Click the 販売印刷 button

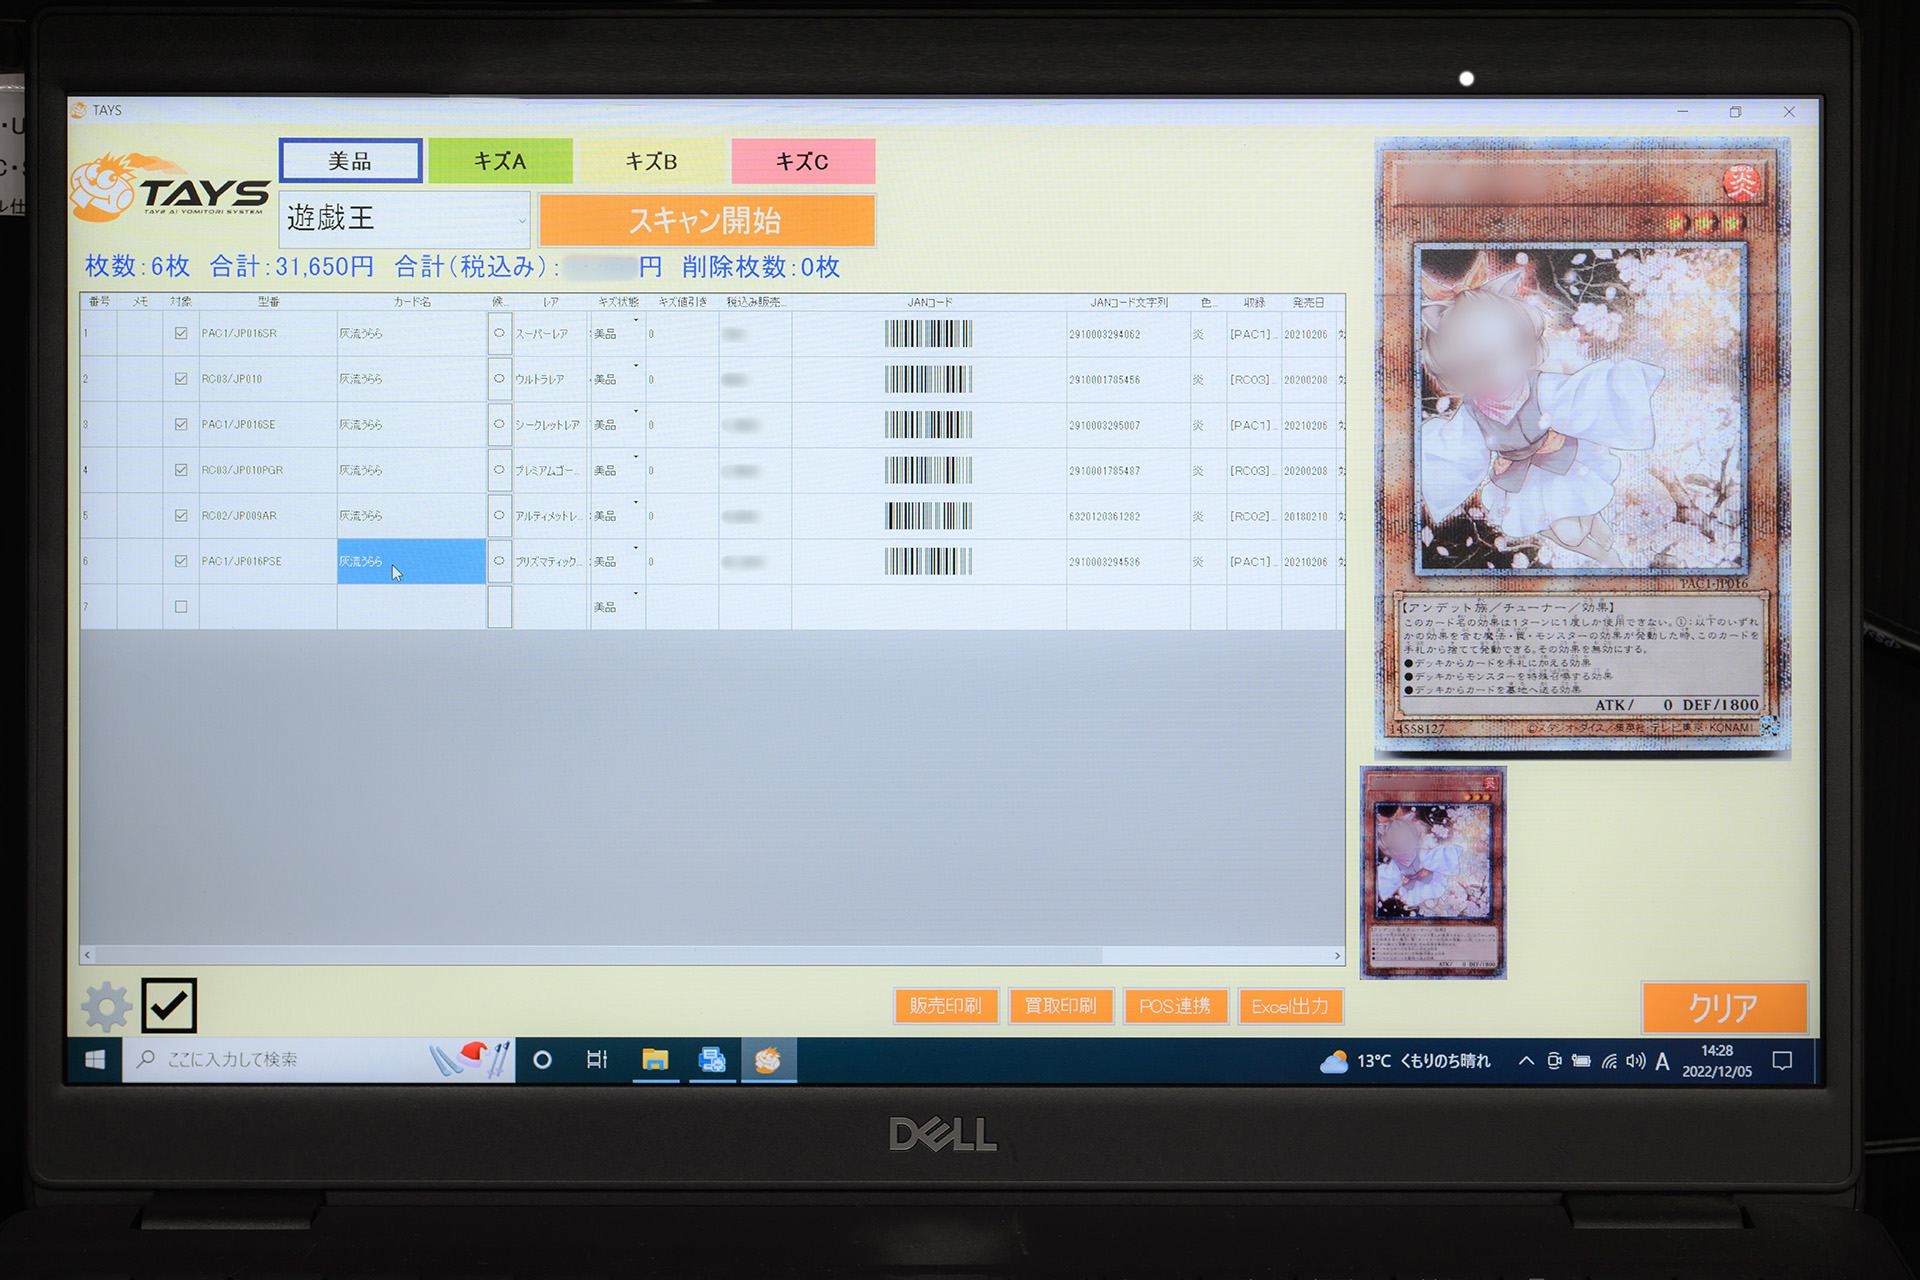click(x=946, y=1006)
